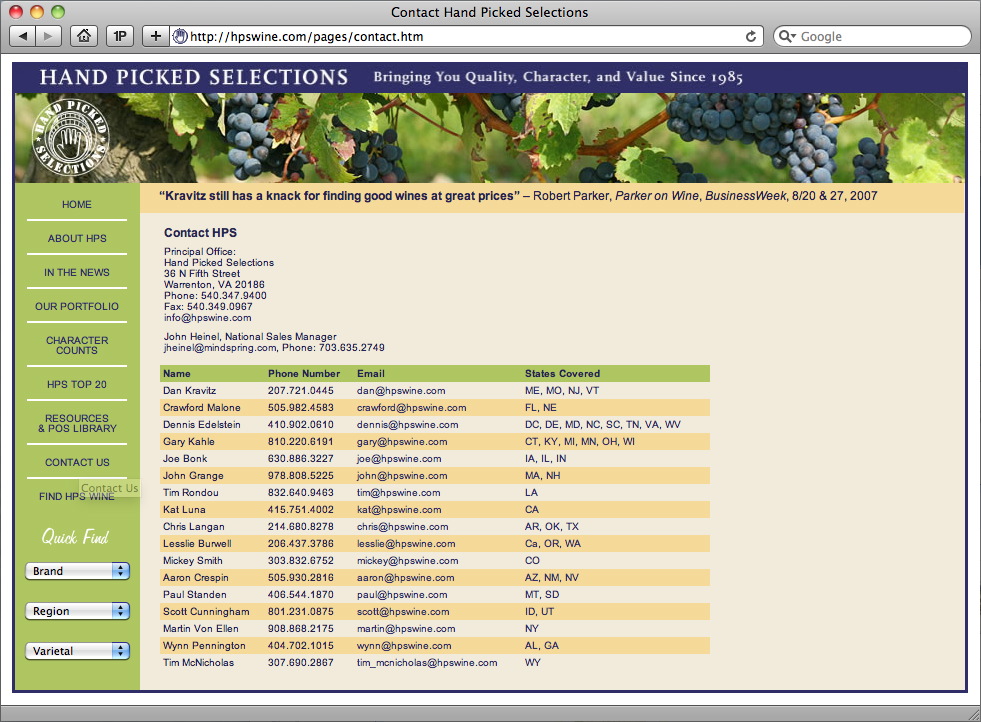Screen dimensions: 981x722
Task: Click the Email column header
Action: pos(370,374)
